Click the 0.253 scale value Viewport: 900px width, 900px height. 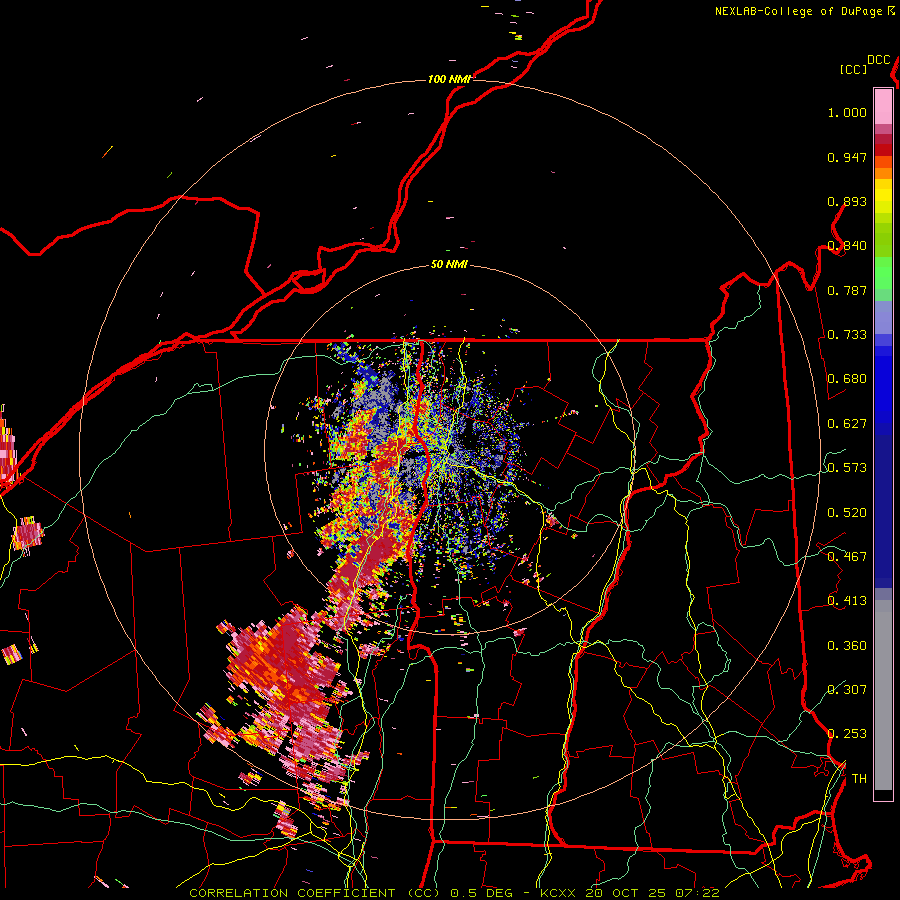[x=847, y=734]
